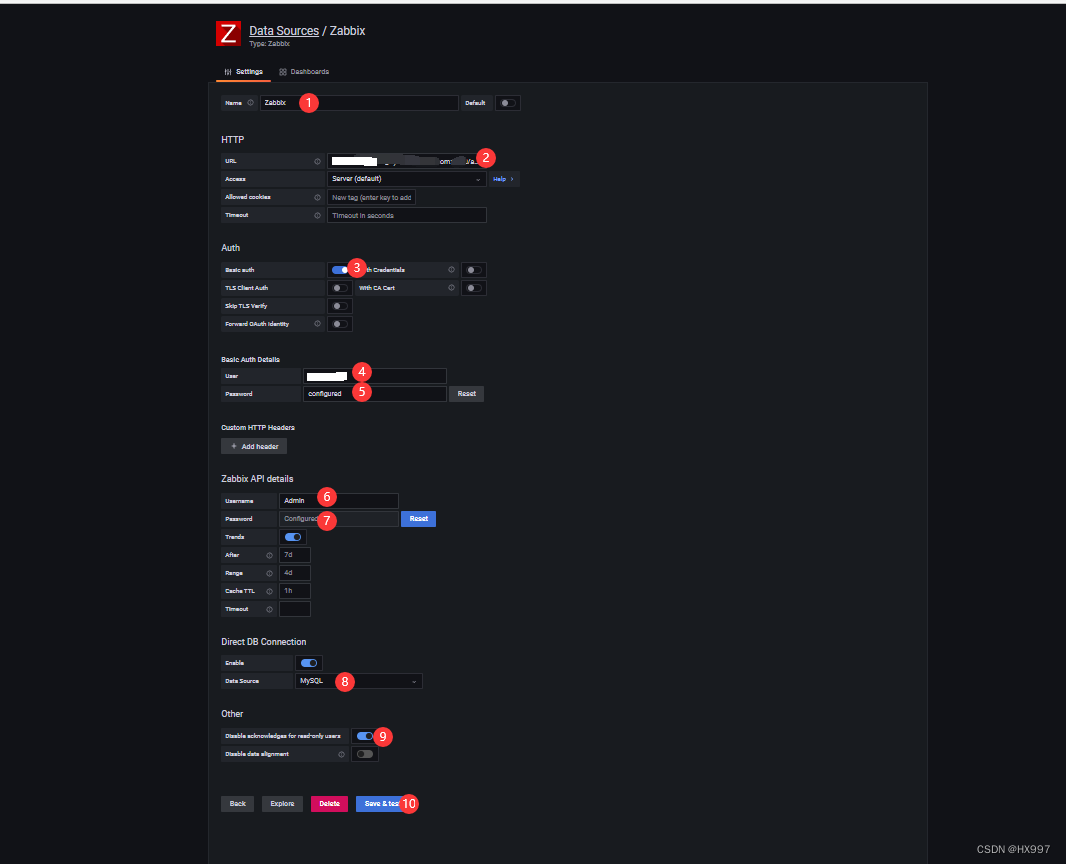Switch to the Dashboards tab
The width and height of the screenshot is (1066, 864).
coord(304,71)
